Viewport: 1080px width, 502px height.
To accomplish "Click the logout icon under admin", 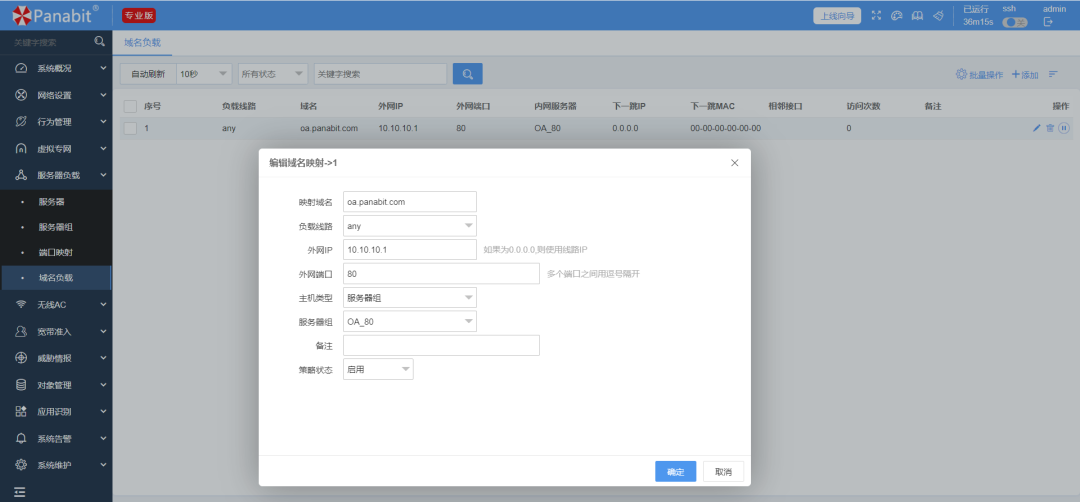I will (1048, 22).
